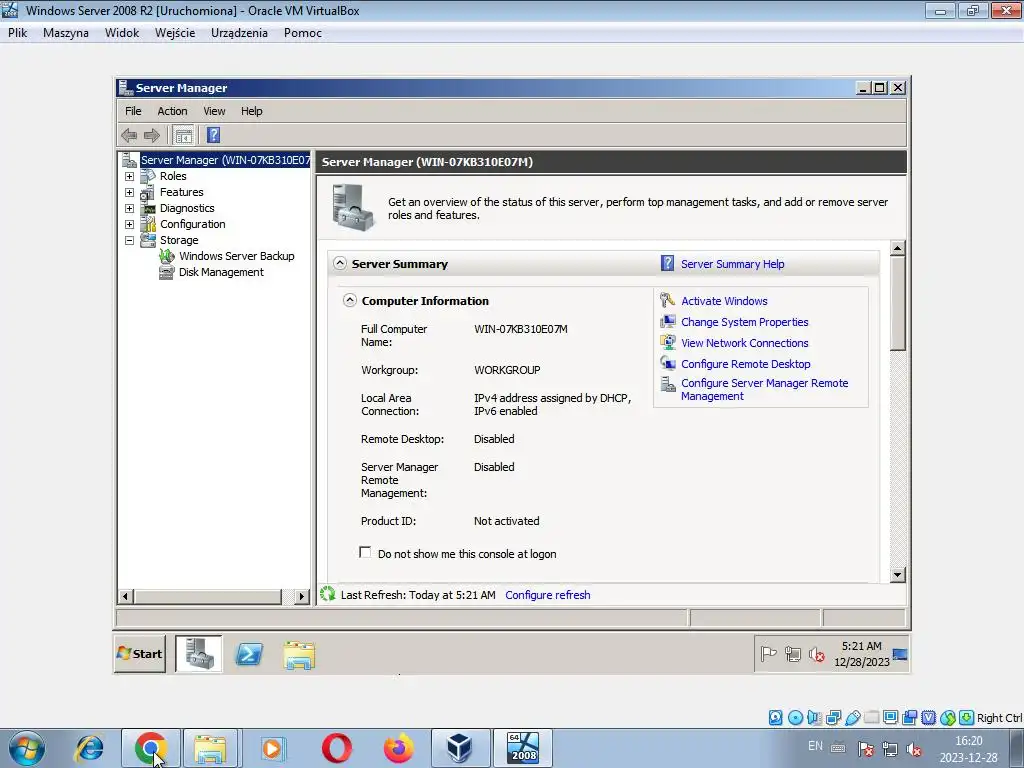The image size is (1024, 768).
Task: Check 'Do not show me this console at logon'
Action: [365, 552]
